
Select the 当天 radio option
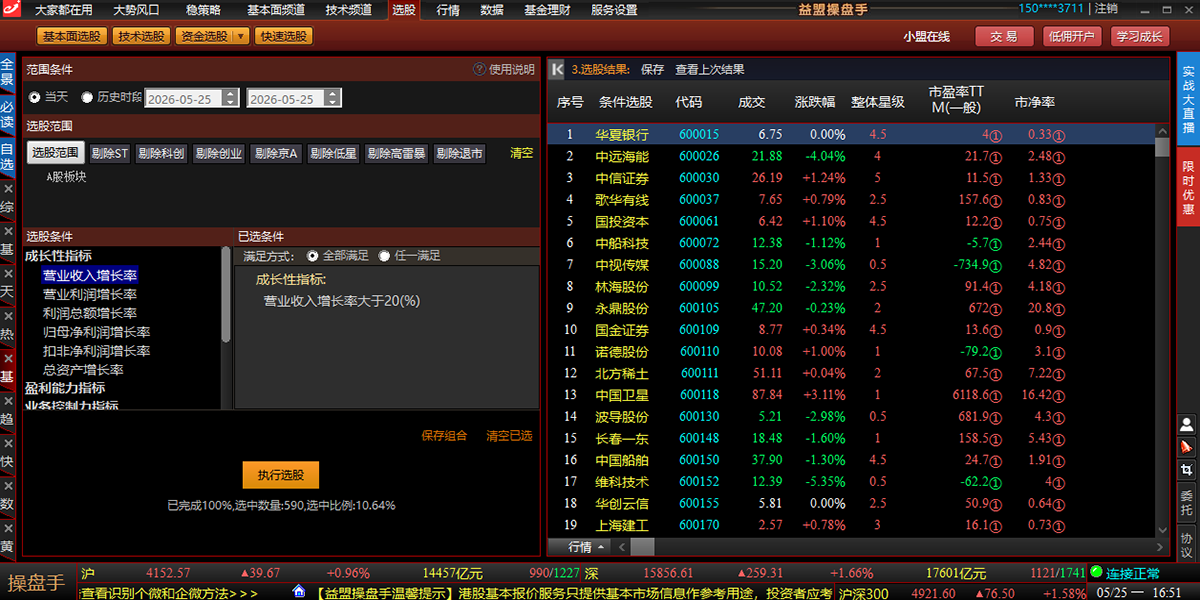pos(35,98)
